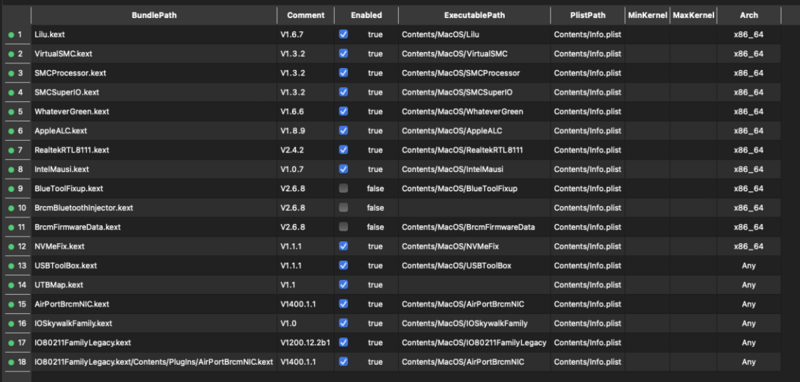Select AppleALC.kext bundle path cell

point(154,131)
